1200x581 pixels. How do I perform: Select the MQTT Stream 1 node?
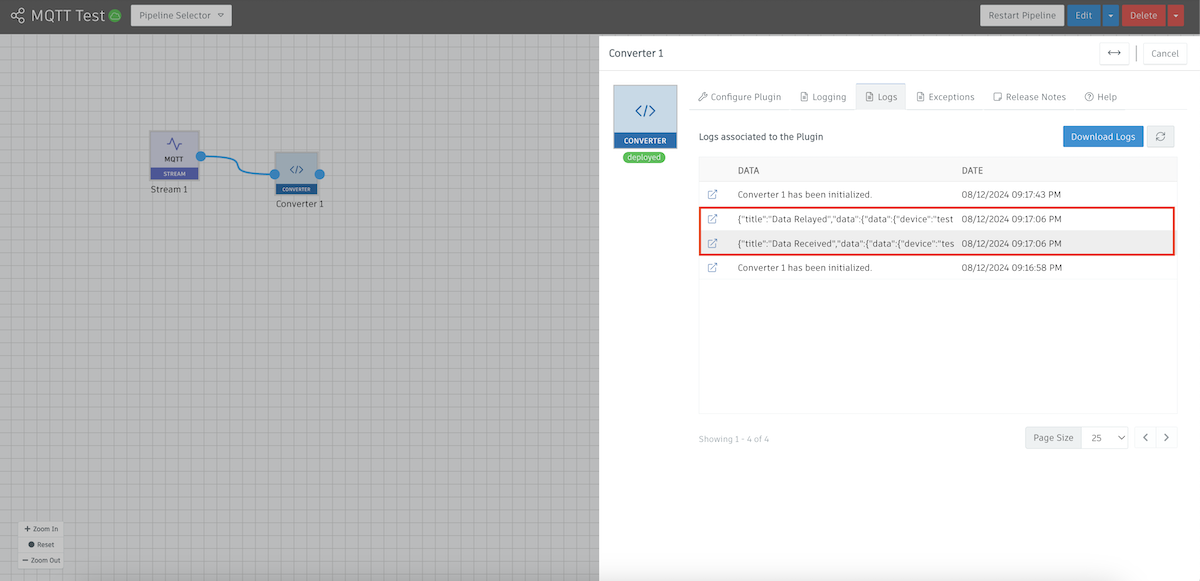coord(174,155)
